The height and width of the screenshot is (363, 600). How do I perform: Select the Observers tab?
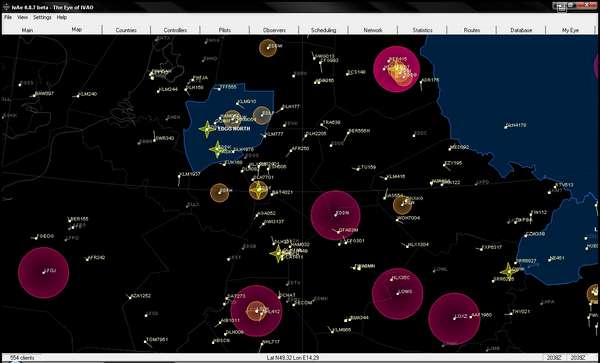[274, 30]
